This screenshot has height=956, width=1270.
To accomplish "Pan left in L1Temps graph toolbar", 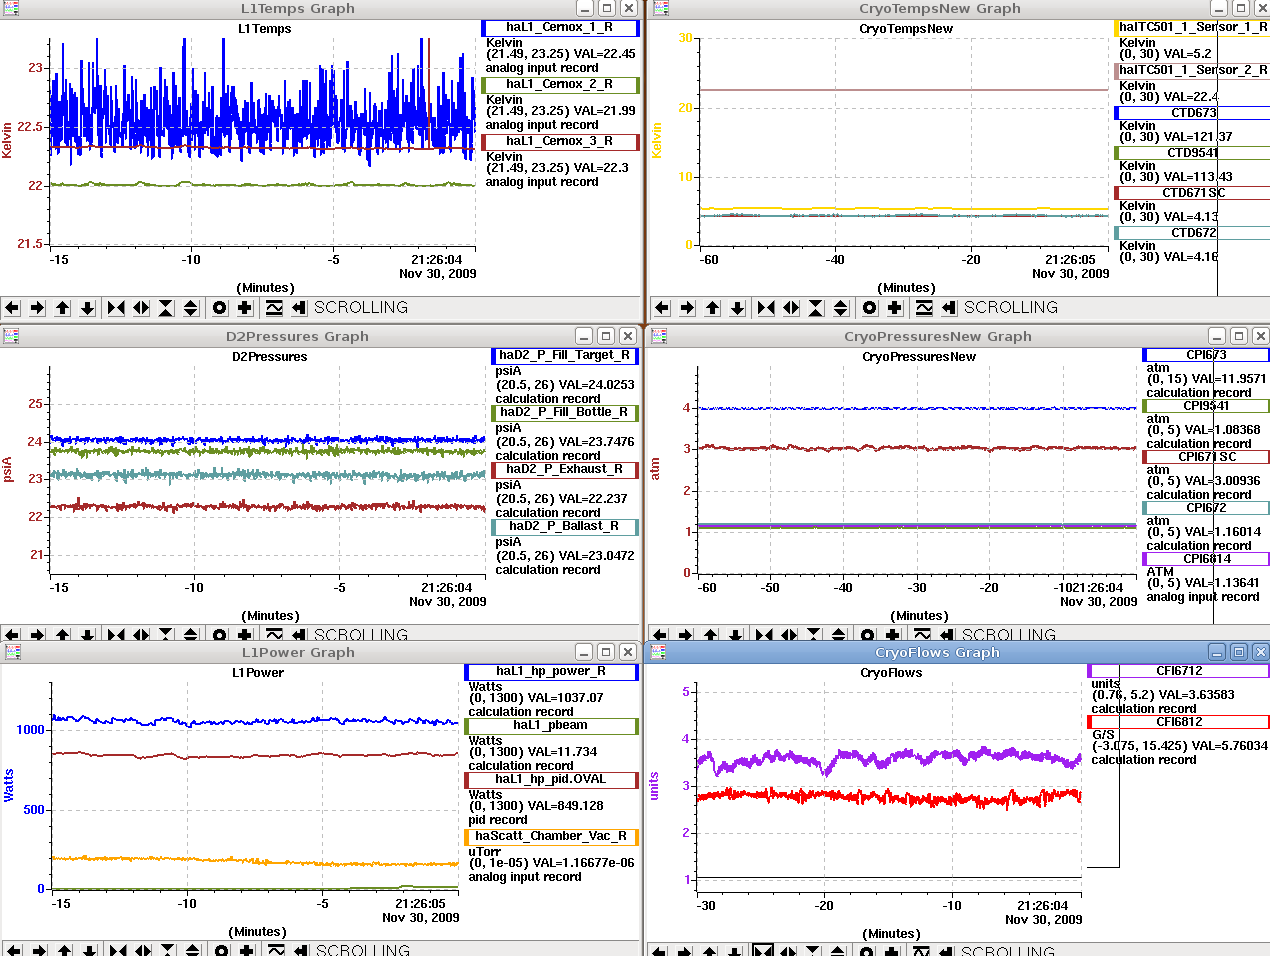I will coord(12,308).
